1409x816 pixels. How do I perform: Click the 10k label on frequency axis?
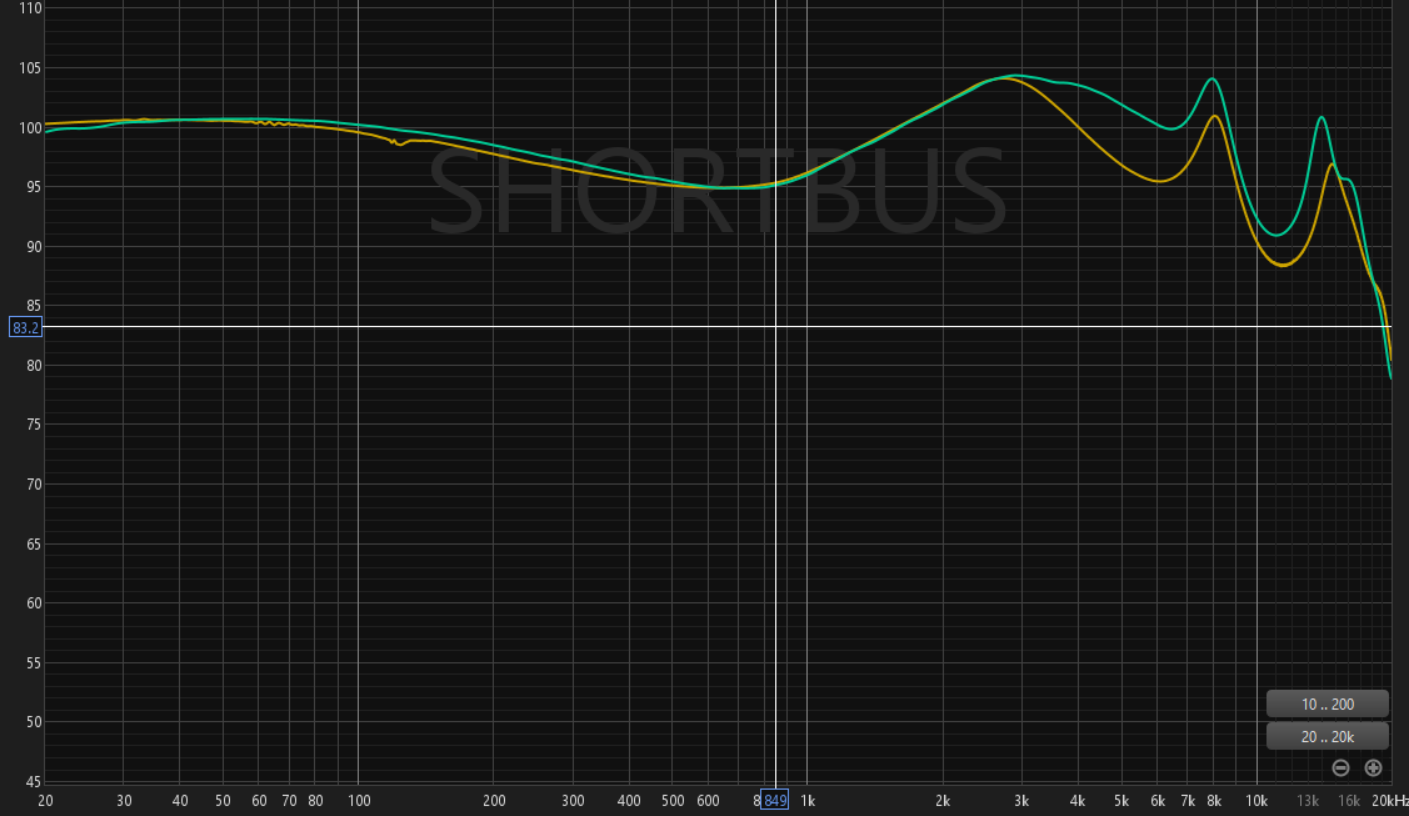pos(1256,800)
